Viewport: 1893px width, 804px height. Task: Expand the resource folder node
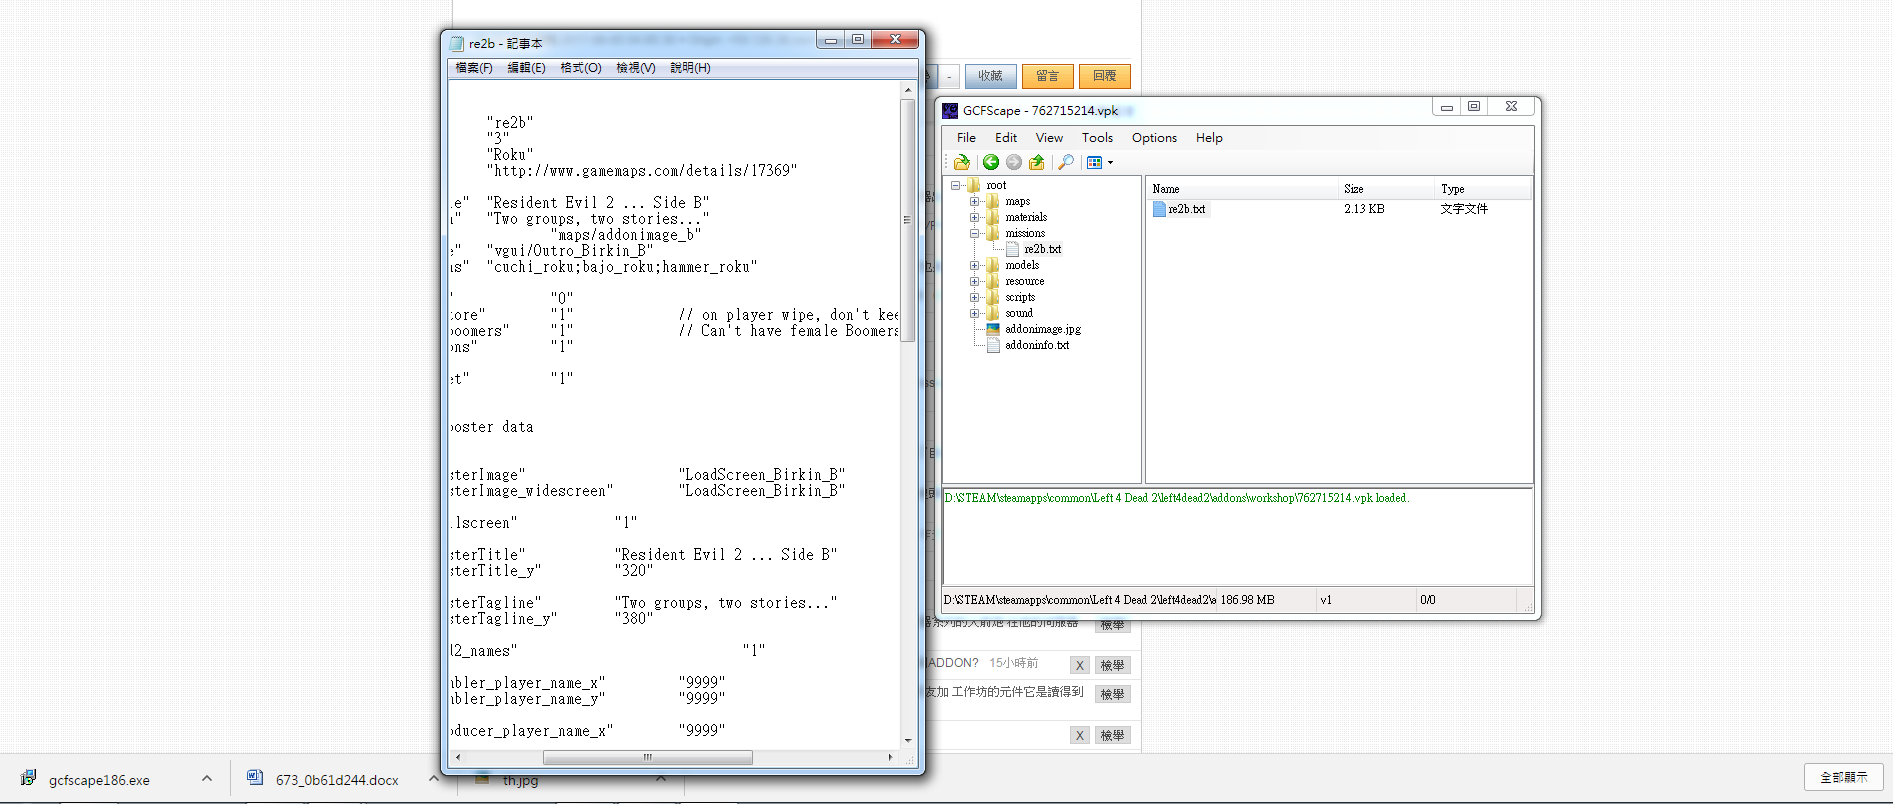(x=974, y=281)
